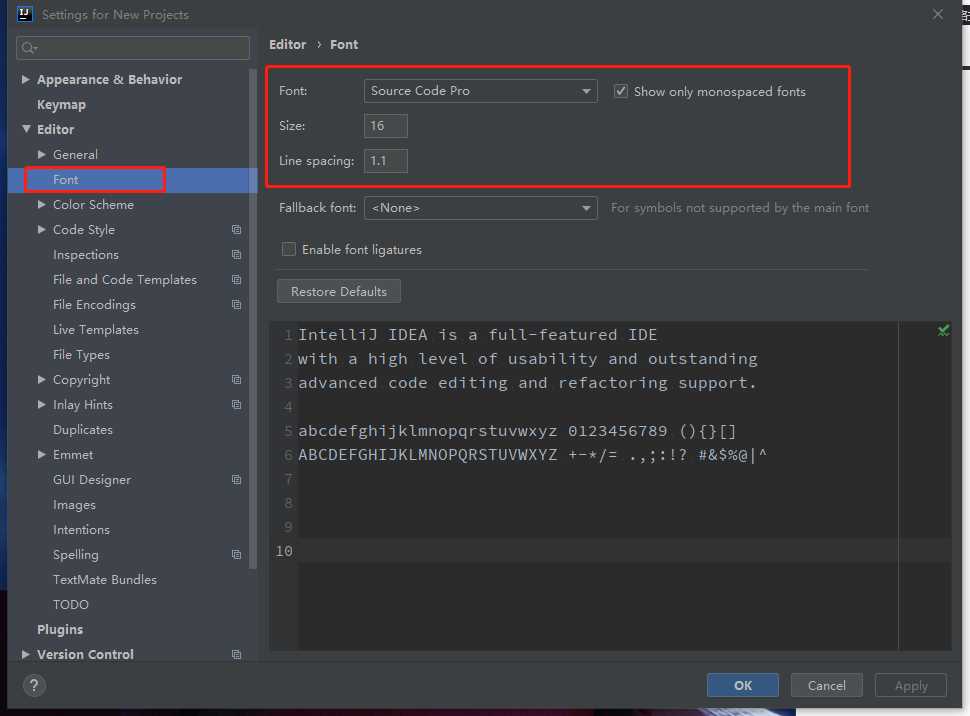Open TODO settings
The image size is (970, 716).
point(71,605)
